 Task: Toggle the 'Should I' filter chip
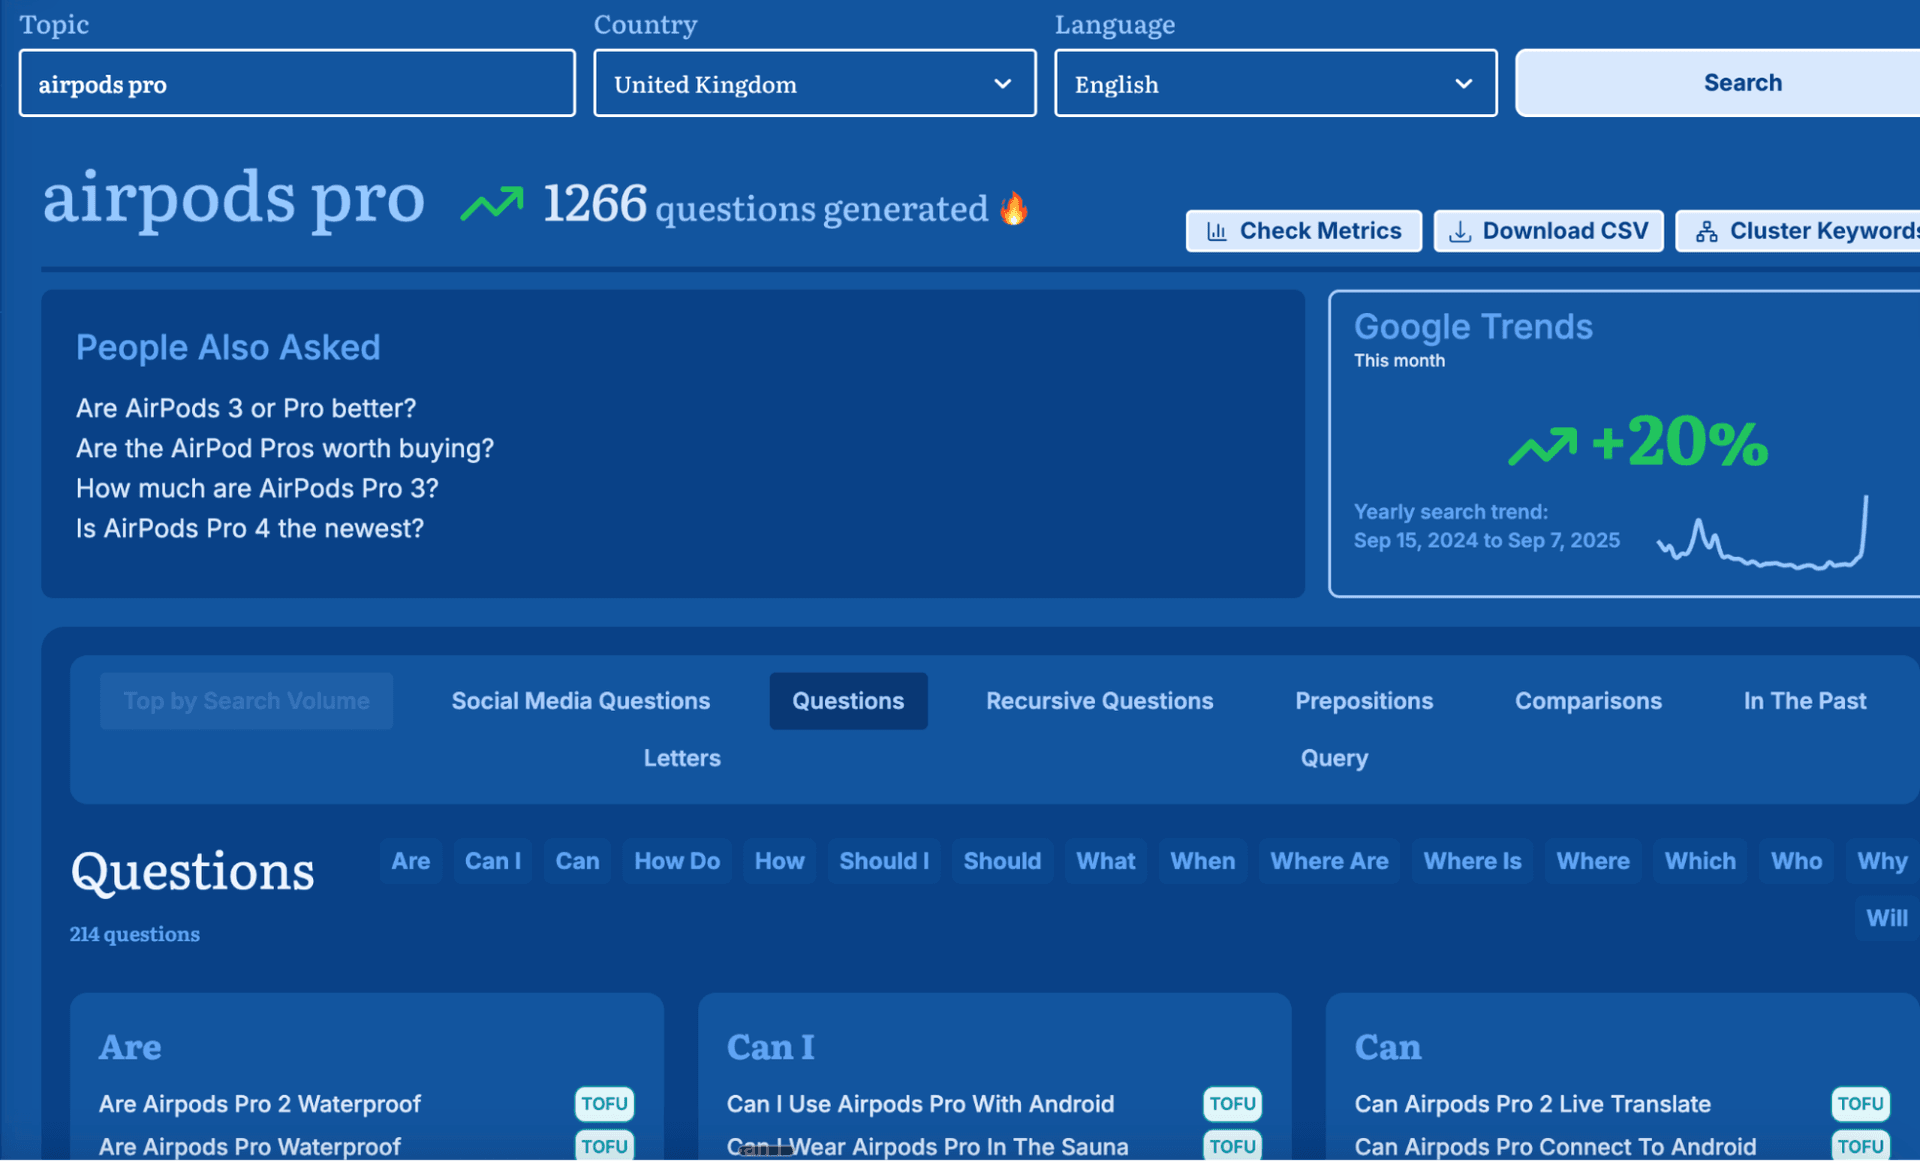pos(883,861)
